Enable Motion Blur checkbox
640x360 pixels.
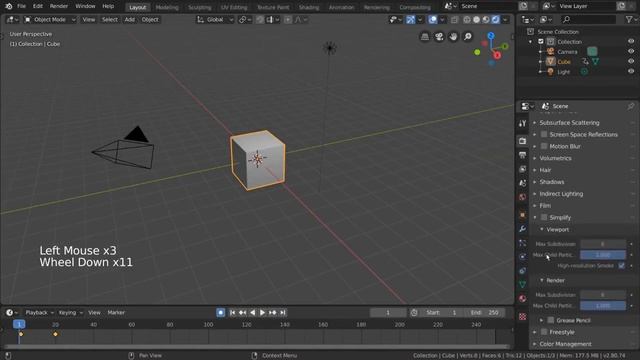(544, 146)
